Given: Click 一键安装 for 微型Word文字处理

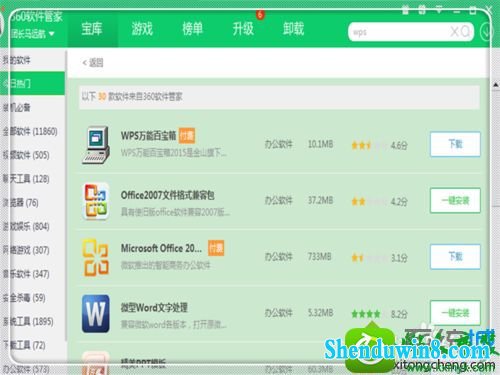Looking at the screenshot, I should tap(455, 313).
